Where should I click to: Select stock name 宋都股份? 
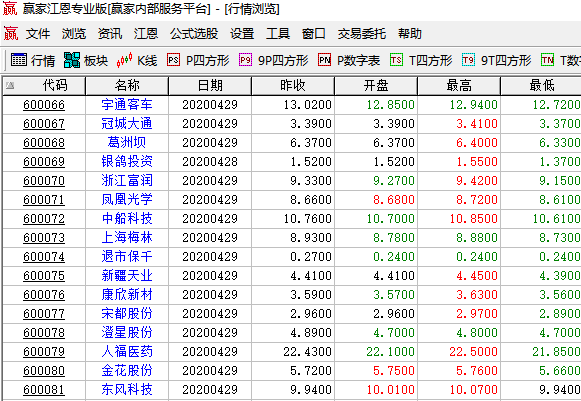point(127,314)
